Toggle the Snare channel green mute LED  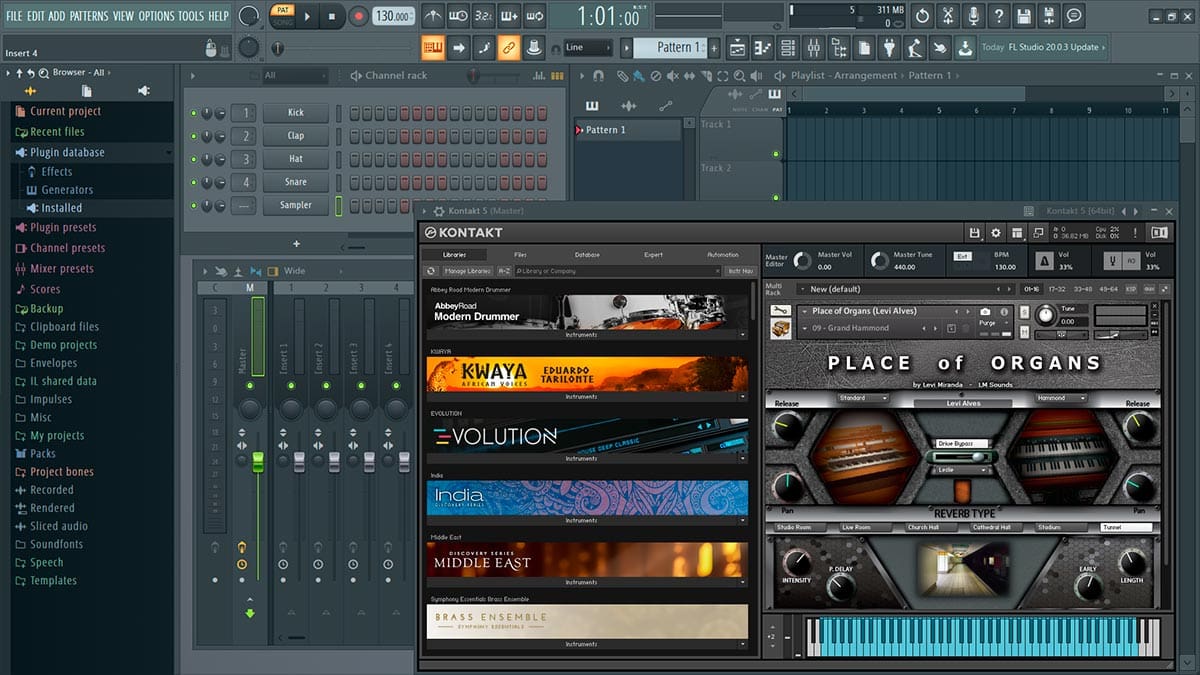[194, 182]
